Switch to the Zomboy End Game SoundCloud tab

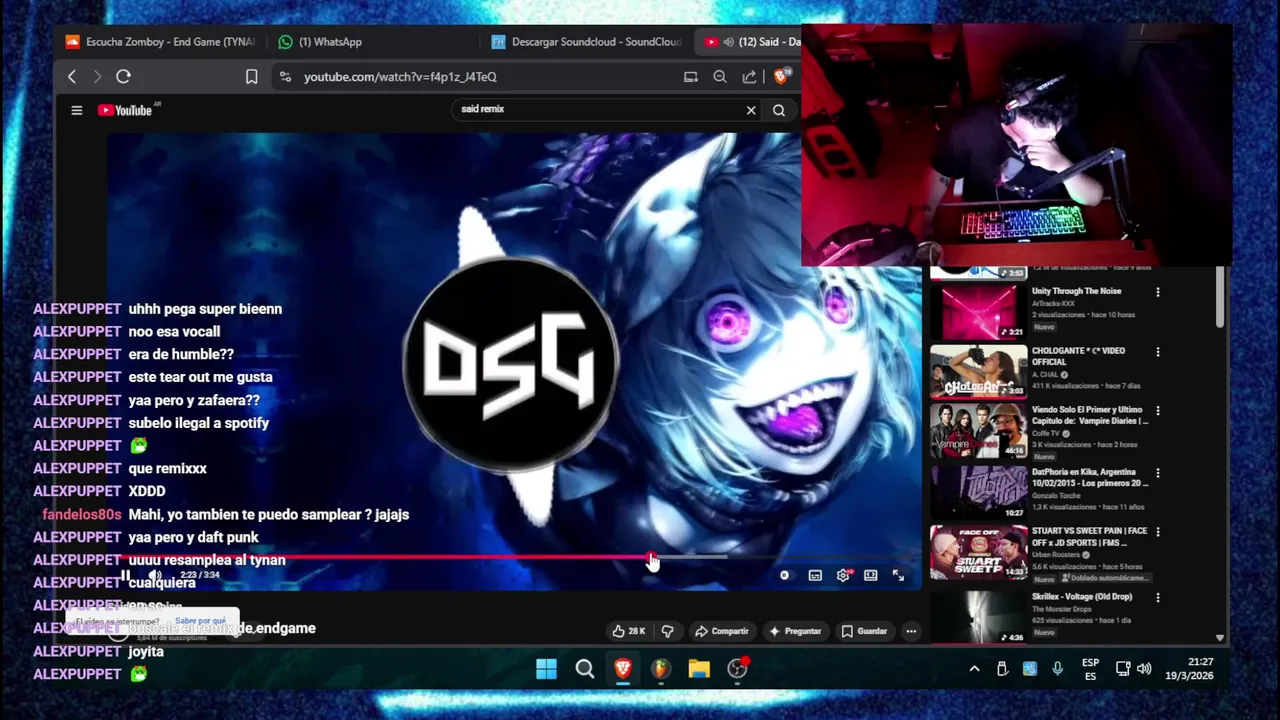[x=160, y=42]
